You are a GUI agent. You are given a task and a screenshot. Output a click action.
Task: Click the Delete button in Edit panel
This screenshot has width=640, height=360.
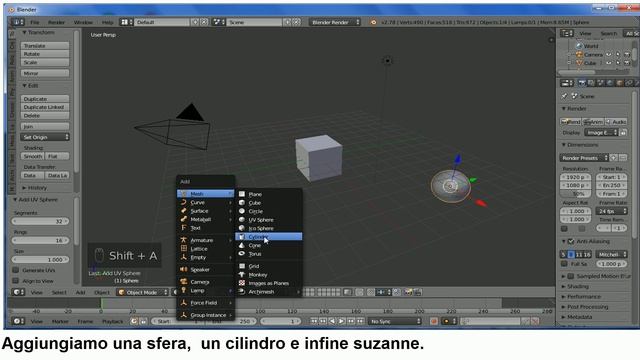point(45,116)
